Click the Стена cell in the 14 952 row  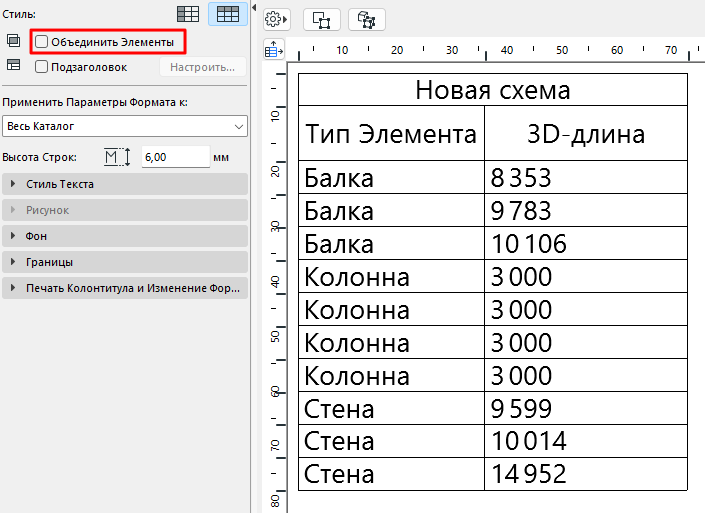pyautogui.click(x=391, y=474)
